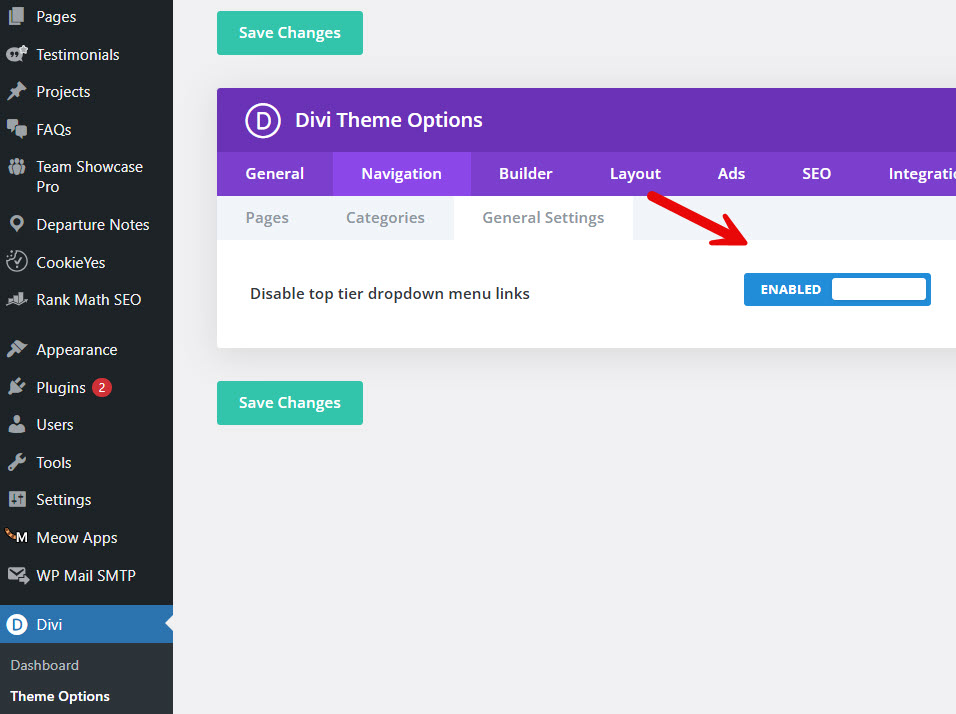
Task: Open Projects in the sidebar menu
Action: 63,92
